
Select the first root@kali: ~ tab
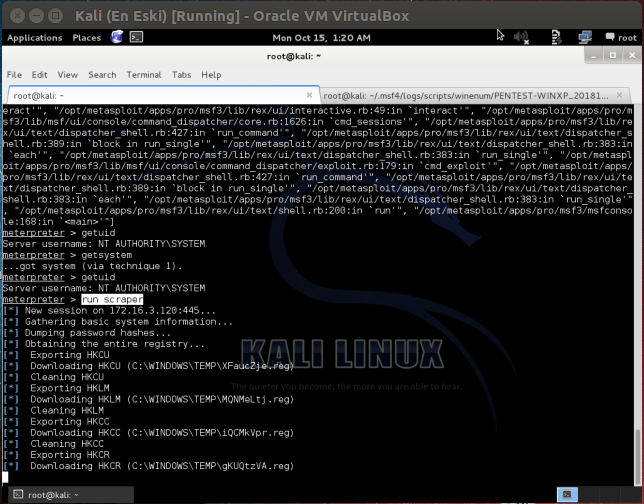click(163, 95)
